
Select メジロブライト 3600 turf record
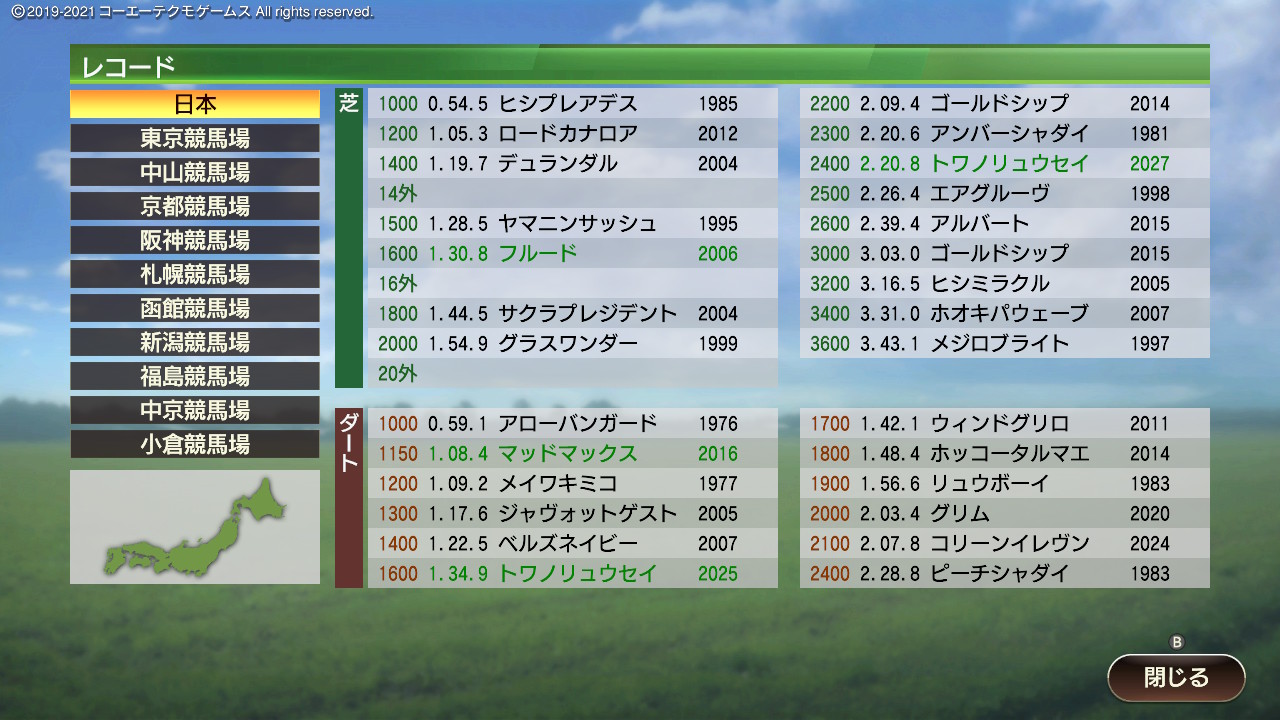coord(1005,343)
